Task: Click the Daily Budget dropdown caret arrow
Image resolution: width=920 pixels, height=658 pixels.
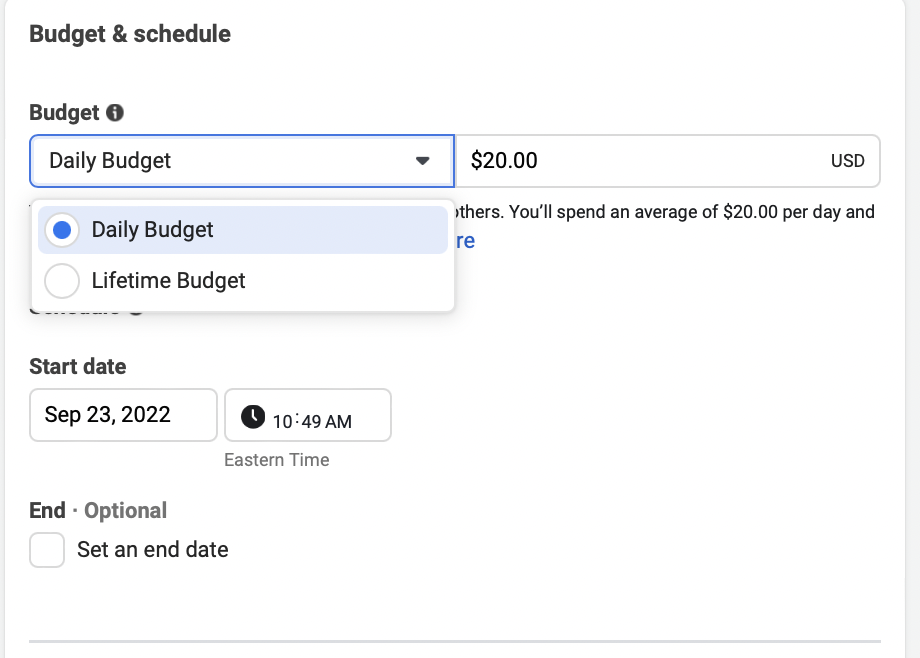Action: click(422, 161)
